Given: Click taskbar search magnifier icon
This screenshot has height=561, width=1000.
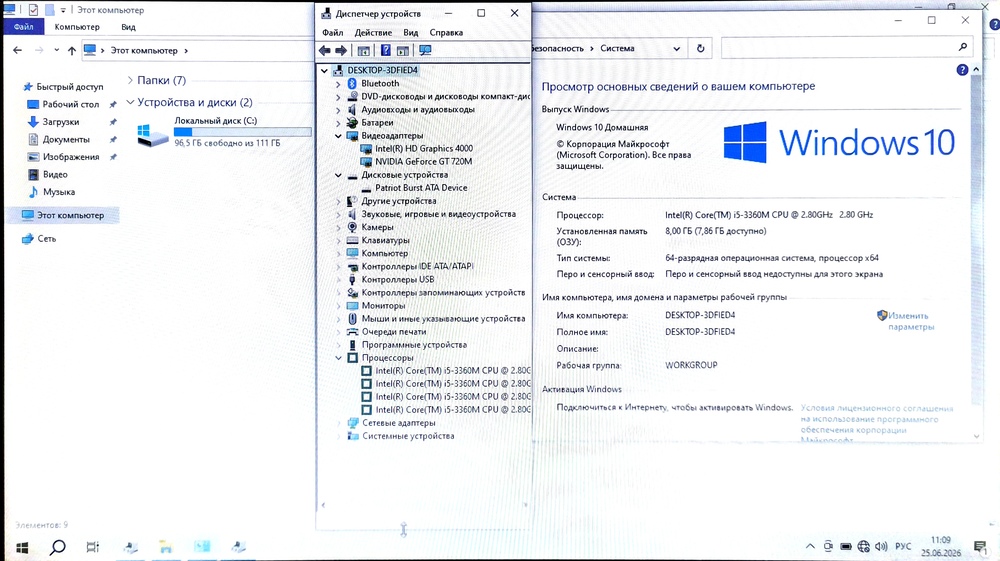Looking at the screenshot, I should 57,547.
